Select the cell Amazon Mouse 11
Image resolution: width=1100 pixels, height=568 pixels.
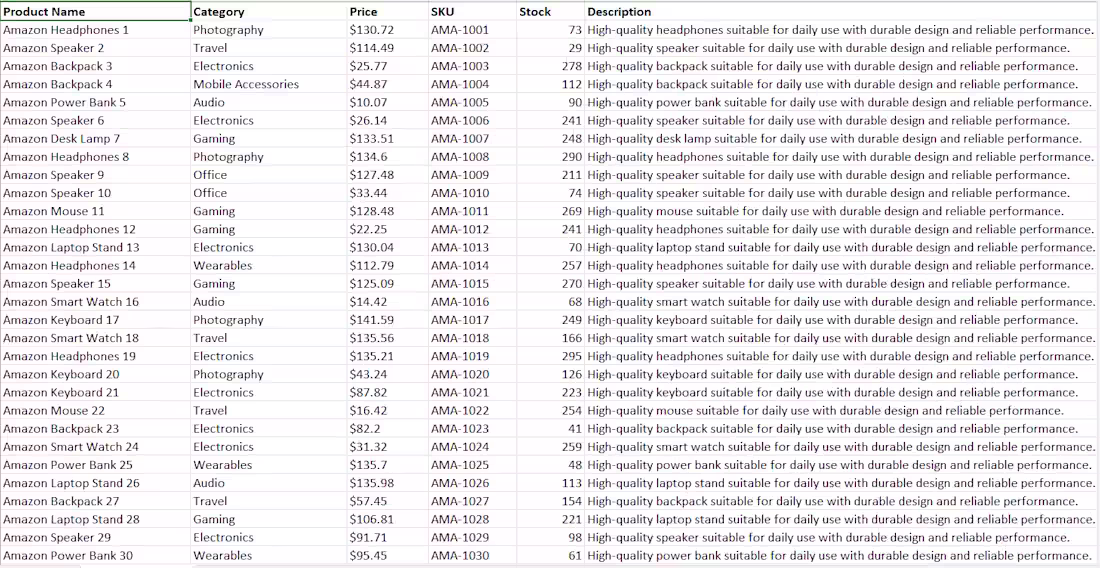(x=95, y=211)
